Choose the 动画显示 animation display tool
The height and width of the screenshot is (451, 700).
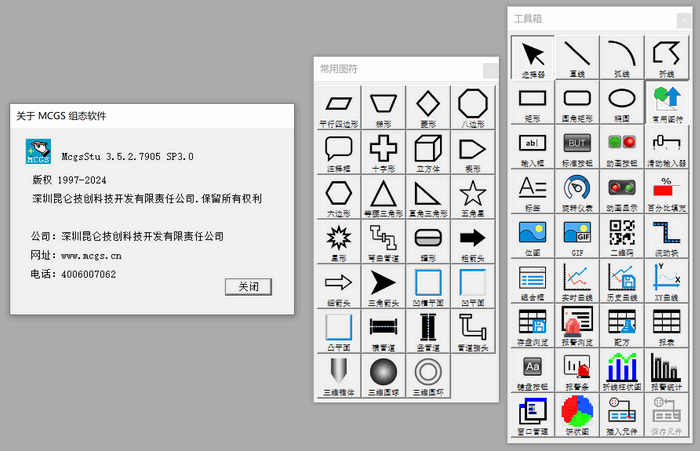[622, 192]
